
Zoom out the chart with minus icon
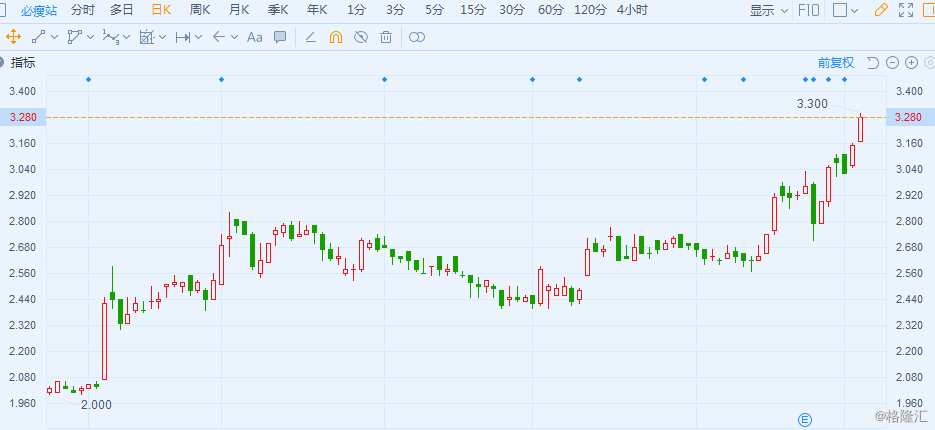pos(892,63)
